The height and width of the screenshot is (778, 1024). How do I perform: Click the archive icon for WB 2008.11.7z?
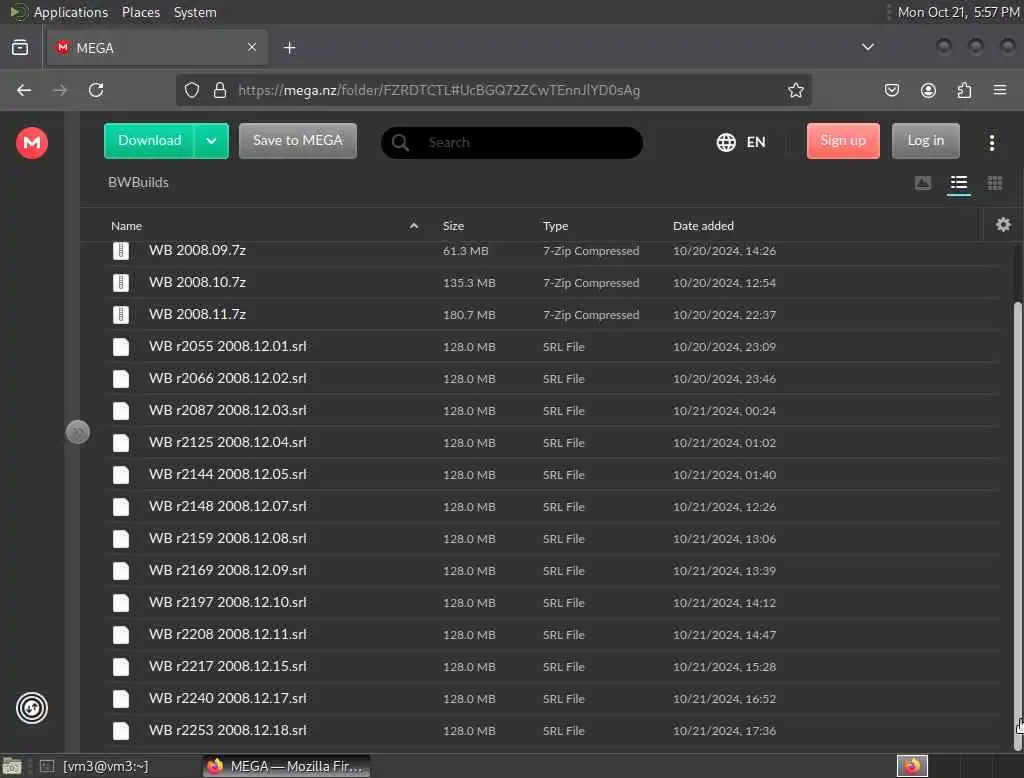pyautogui.click(x=121, y=314)
